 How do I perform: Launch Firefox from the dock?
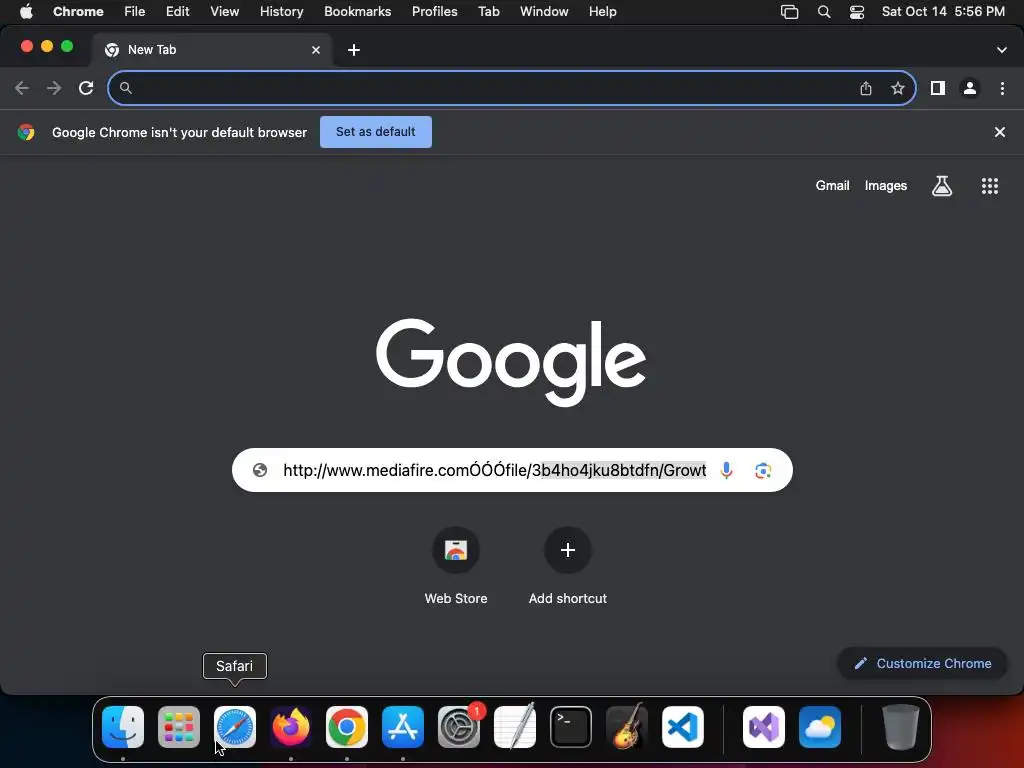(291, 727)
